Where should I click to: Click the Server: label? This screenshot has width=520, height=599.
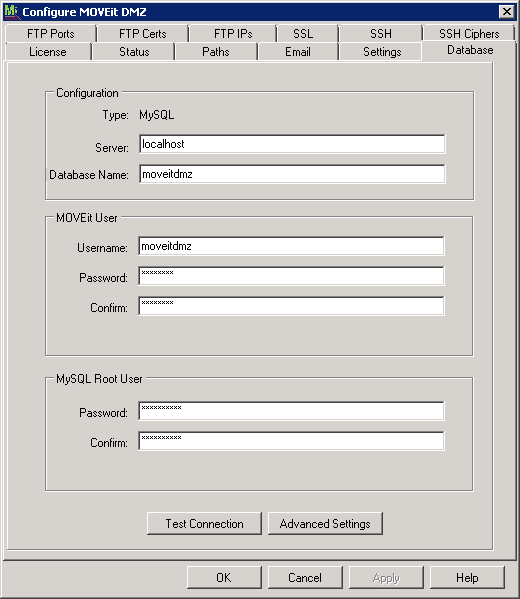[112, 147]
